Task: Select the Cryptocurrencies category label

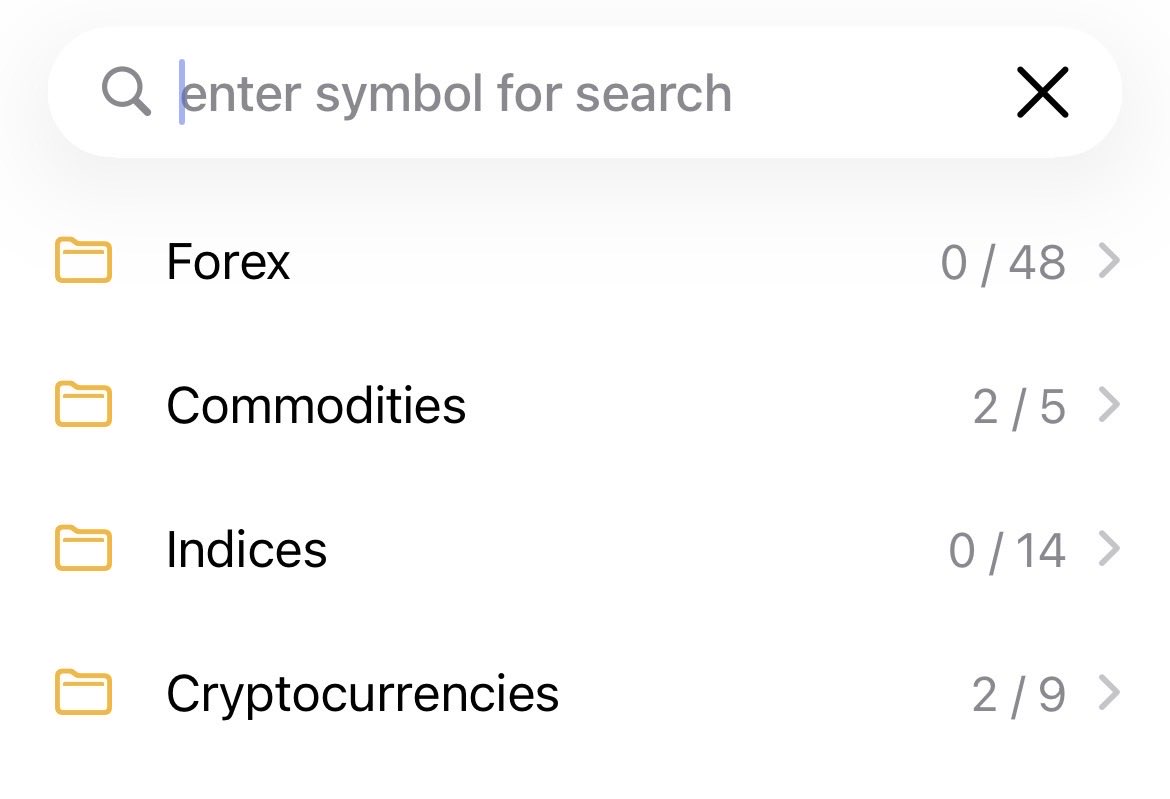Action: click(x=362, y=693)
